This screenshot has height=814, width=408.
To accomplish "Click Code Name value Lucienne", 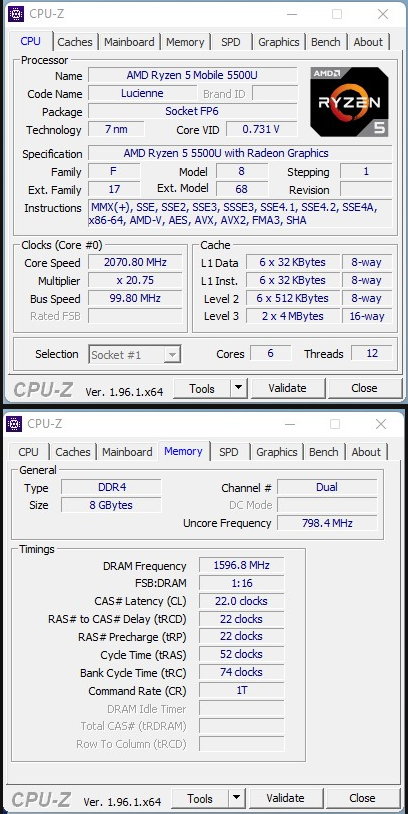I will 142,93.
